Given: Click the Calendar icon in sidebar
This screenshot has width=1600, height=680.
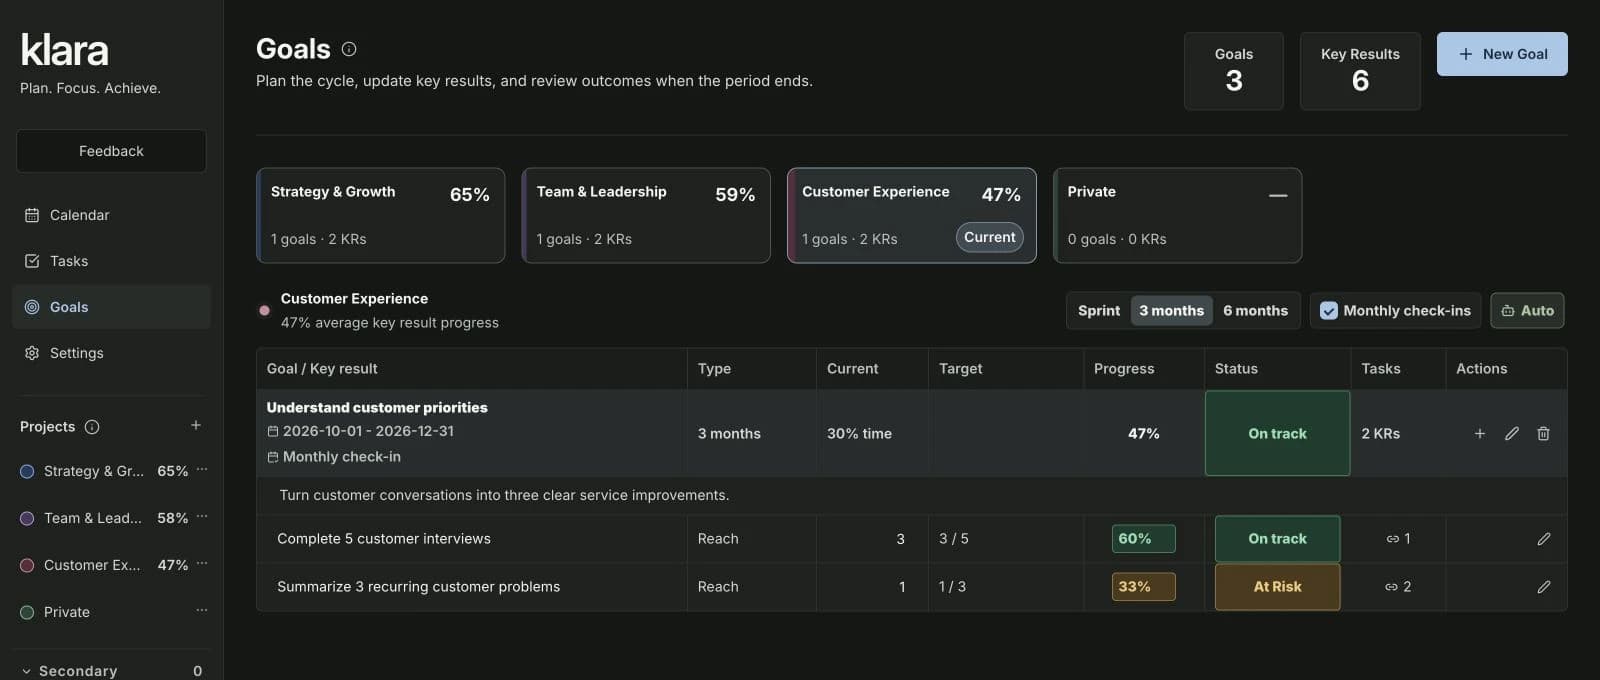Looking at the screenshot, I should 32,215.
